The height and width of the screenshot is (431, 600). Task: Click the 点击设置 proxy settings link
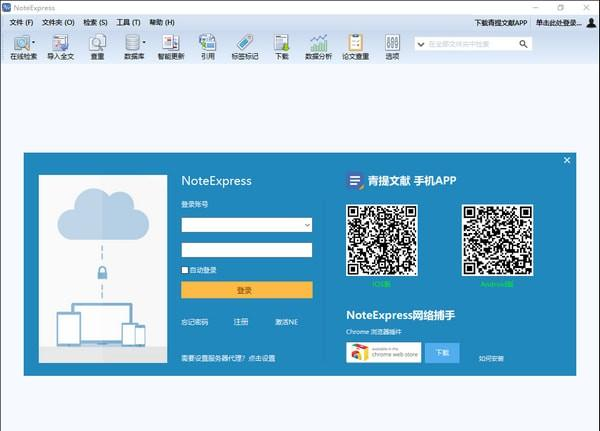262,358
